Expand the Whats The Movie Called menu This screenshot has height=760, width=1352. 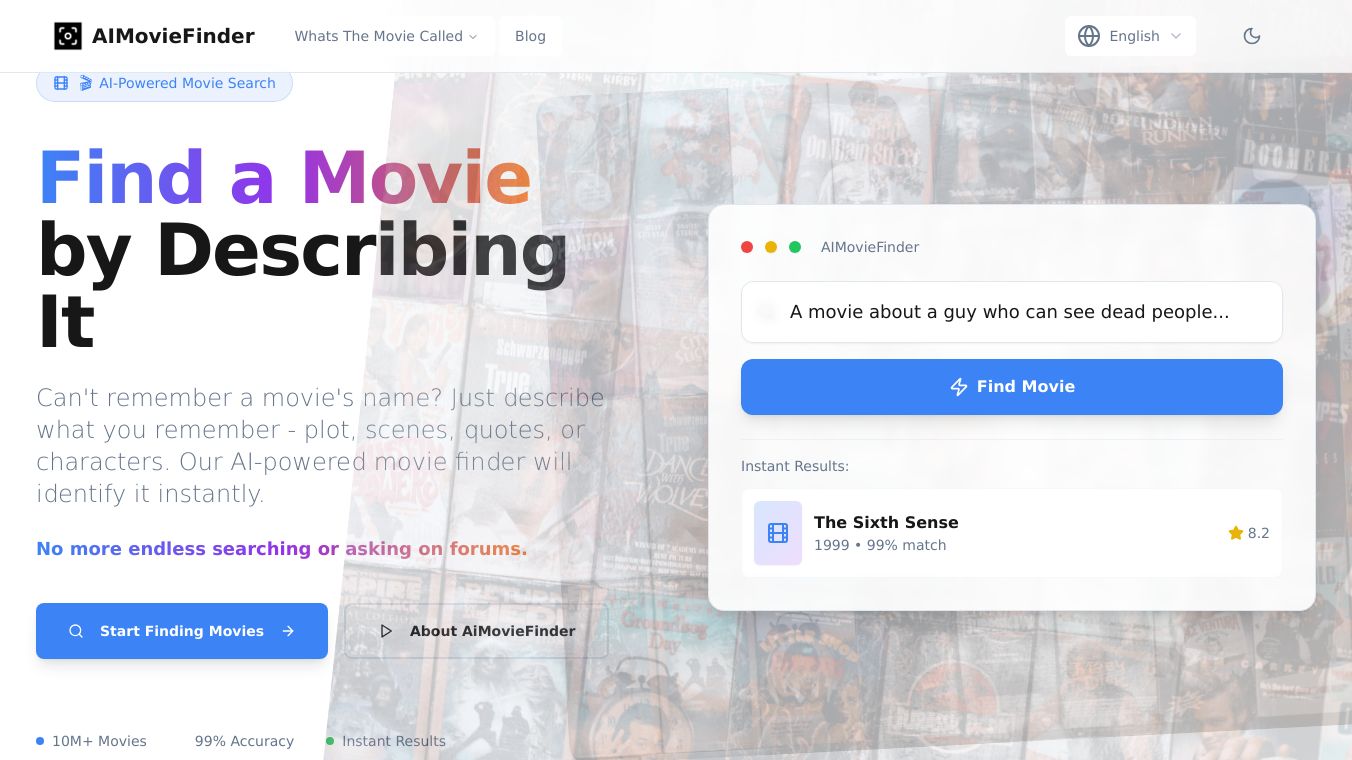coord(386,36)
